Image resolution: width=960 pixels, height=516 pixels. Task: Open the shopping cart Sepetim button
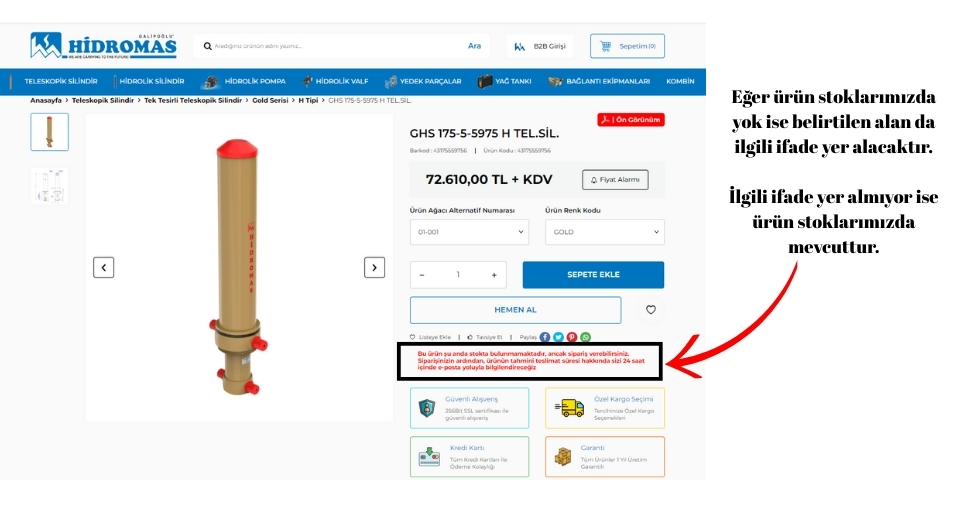(x=628, y=46)
